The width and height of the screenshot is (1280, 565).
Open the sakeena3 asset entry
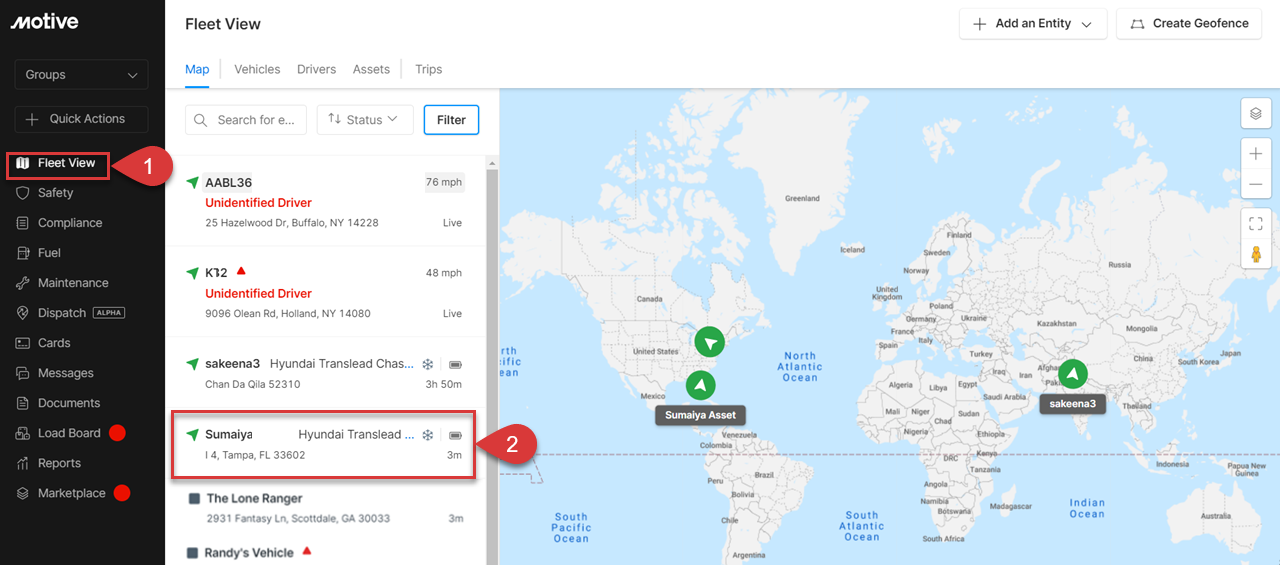[x=325, y=373]
